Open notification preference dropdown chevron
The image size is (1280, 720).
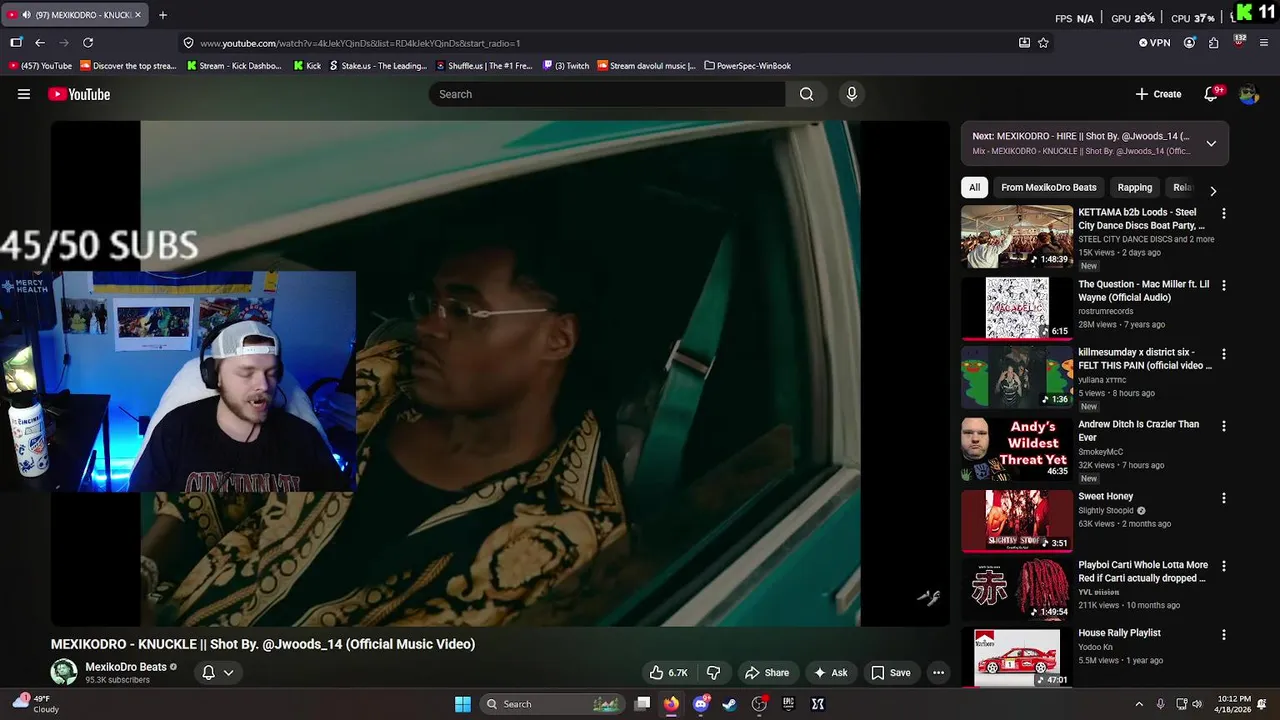[229, 673]
